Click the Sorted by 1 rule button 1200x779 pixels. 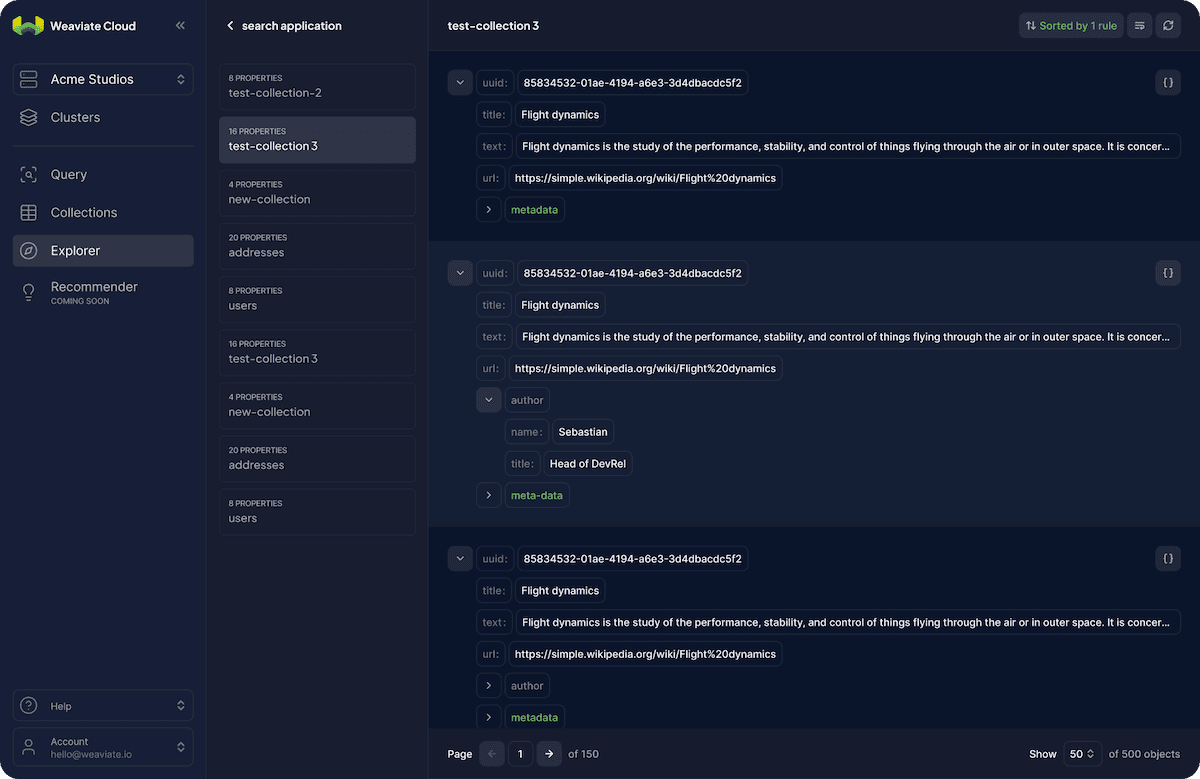click(x=1070, y=26)
